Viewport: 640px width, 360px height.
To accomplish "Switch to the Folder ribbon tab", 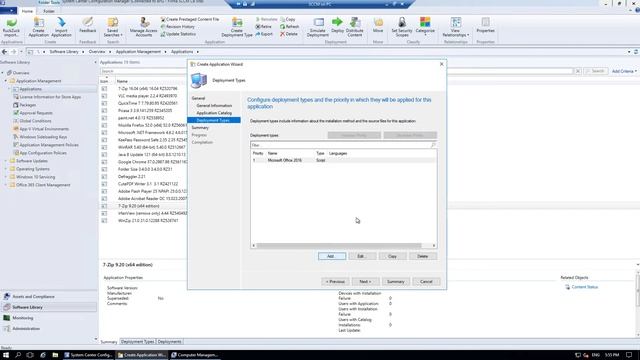I will 49,11.
